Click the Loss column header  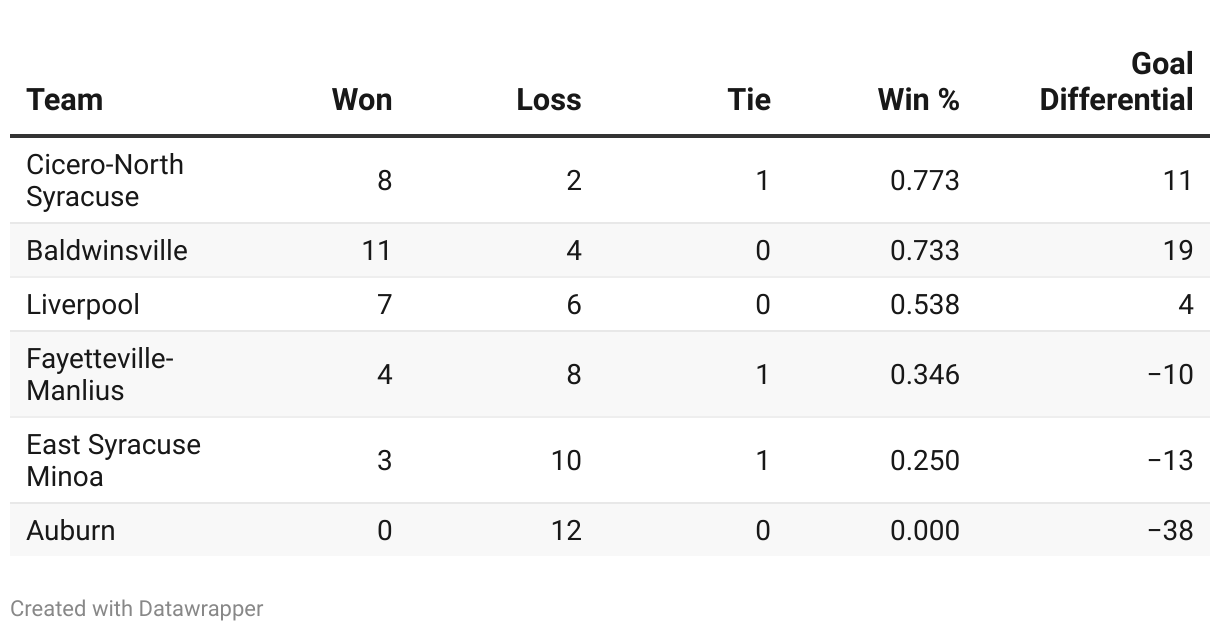pos(548,100)
